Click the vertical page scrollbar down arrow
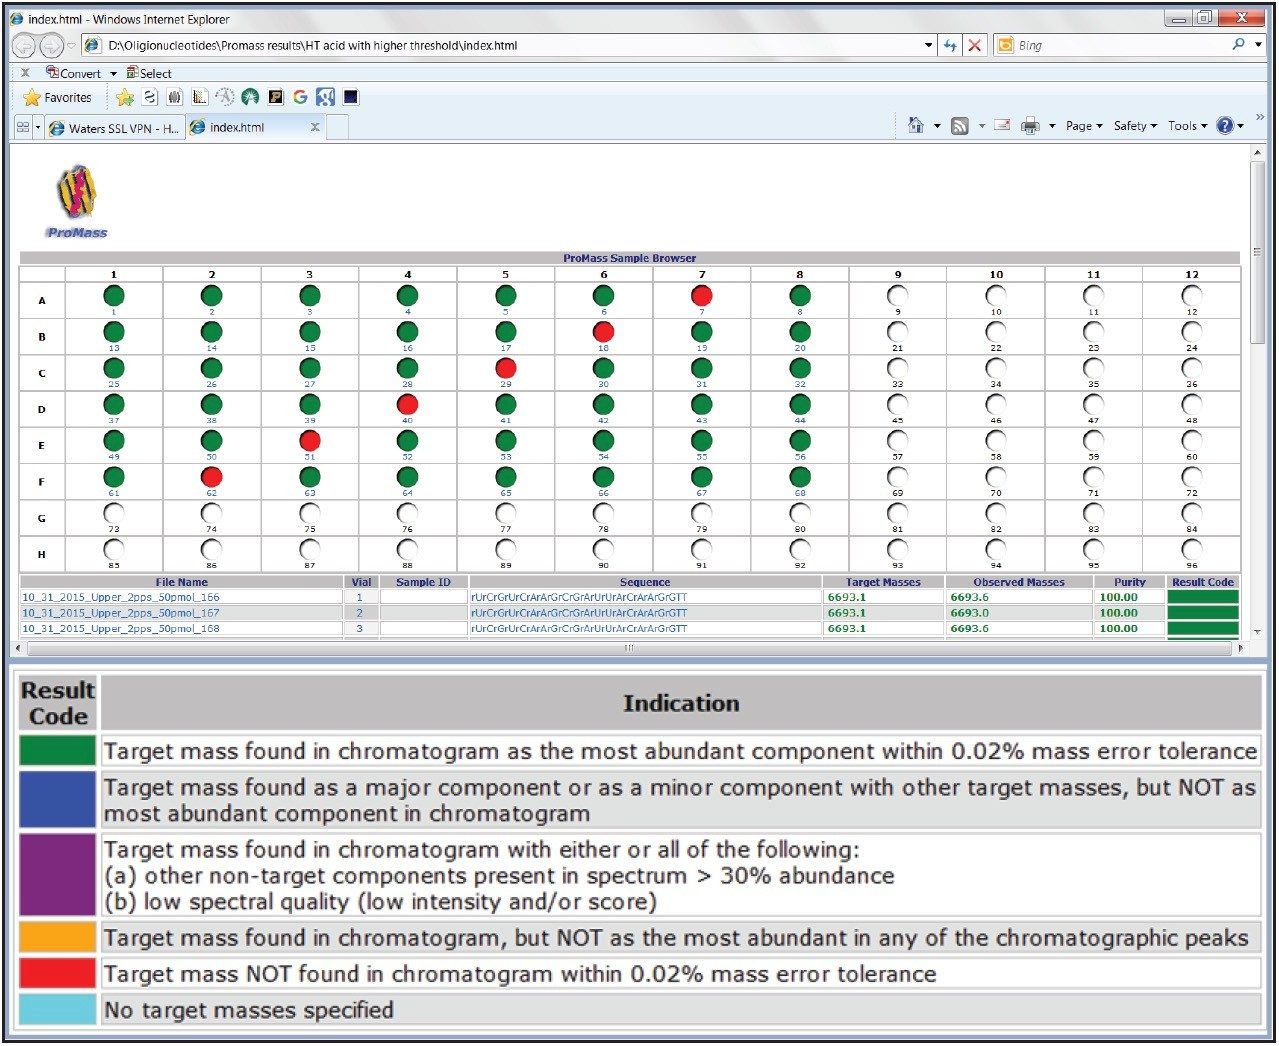Image resolution: width=1279 pixels, height=1046 pixels. (1257, 633)
